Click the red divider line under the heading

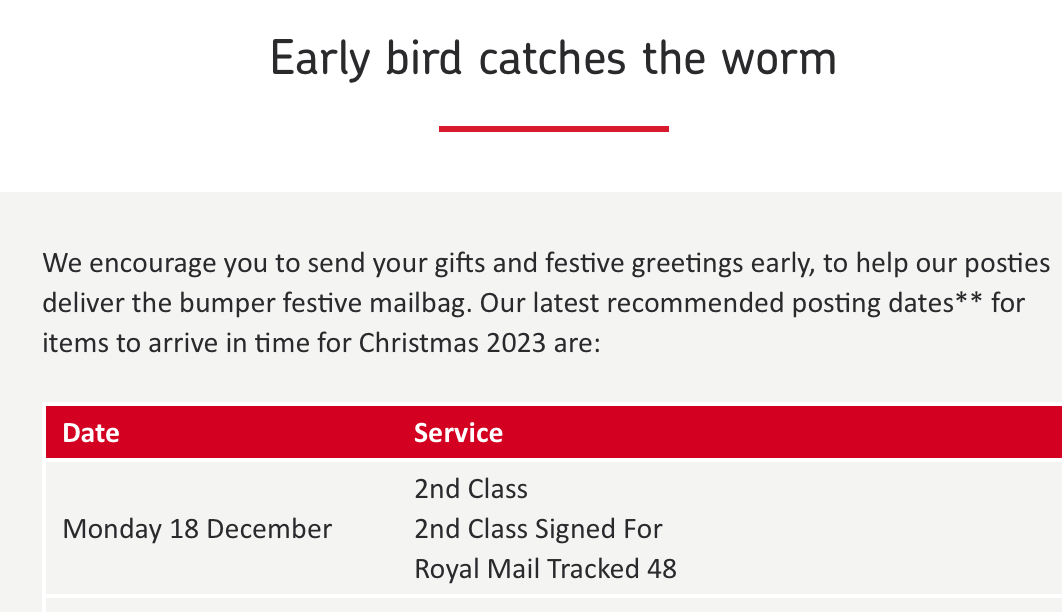[x=553, y=128]
